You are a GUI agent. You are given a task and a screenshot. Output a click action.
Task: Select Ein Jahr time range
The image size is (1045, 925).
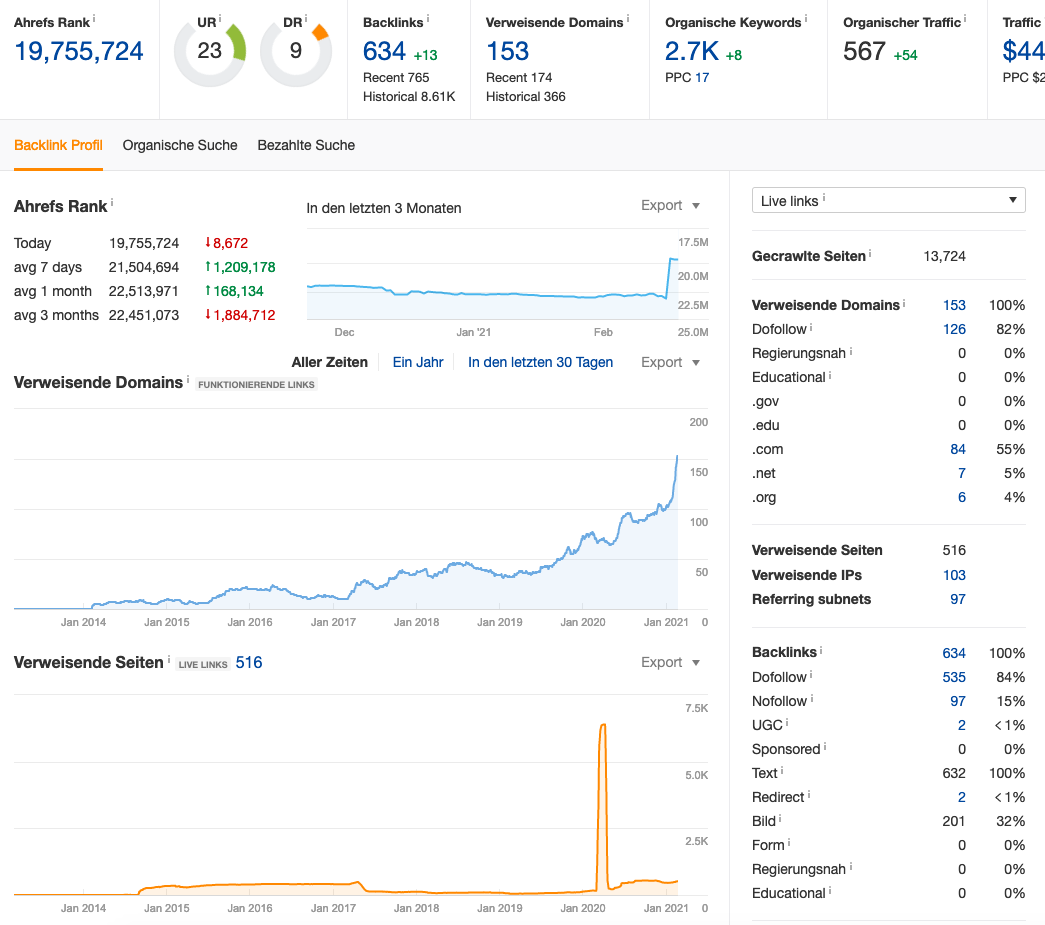tap(418, 362)
